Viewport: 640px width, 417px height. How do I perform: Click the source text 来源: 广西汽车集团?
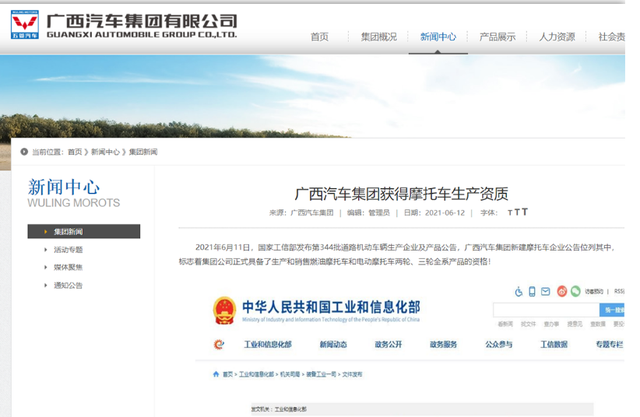[x=301, y=213]
